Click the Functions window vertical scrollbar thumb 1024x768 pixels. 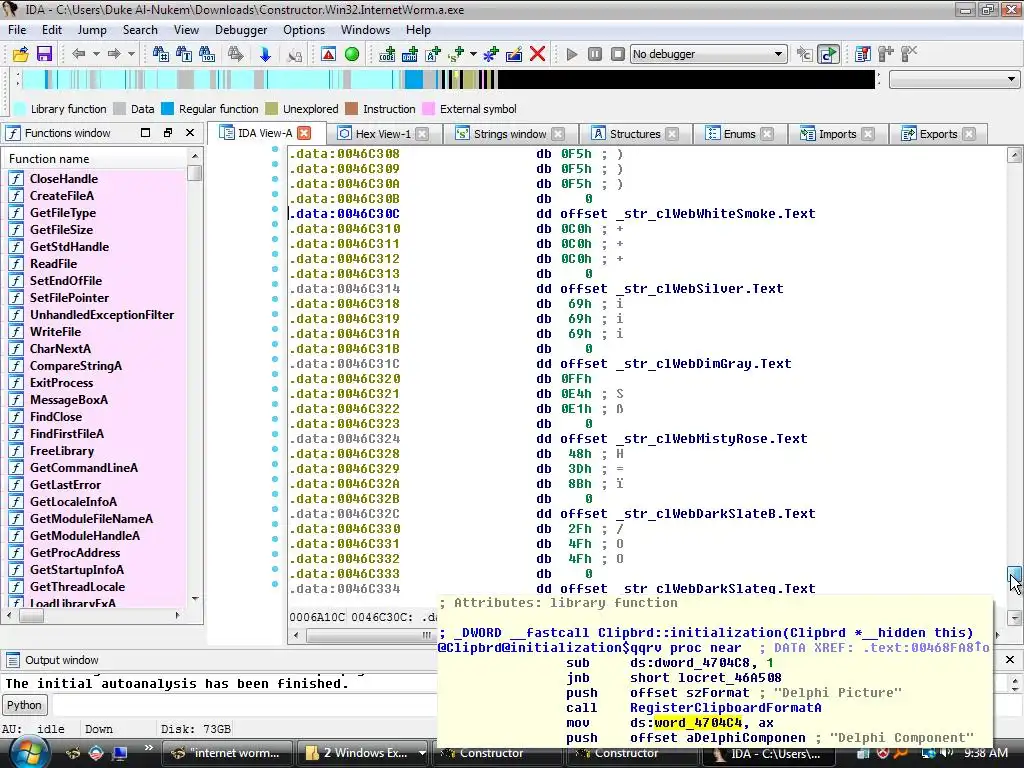pyautogui.click(x=195, y=173)
